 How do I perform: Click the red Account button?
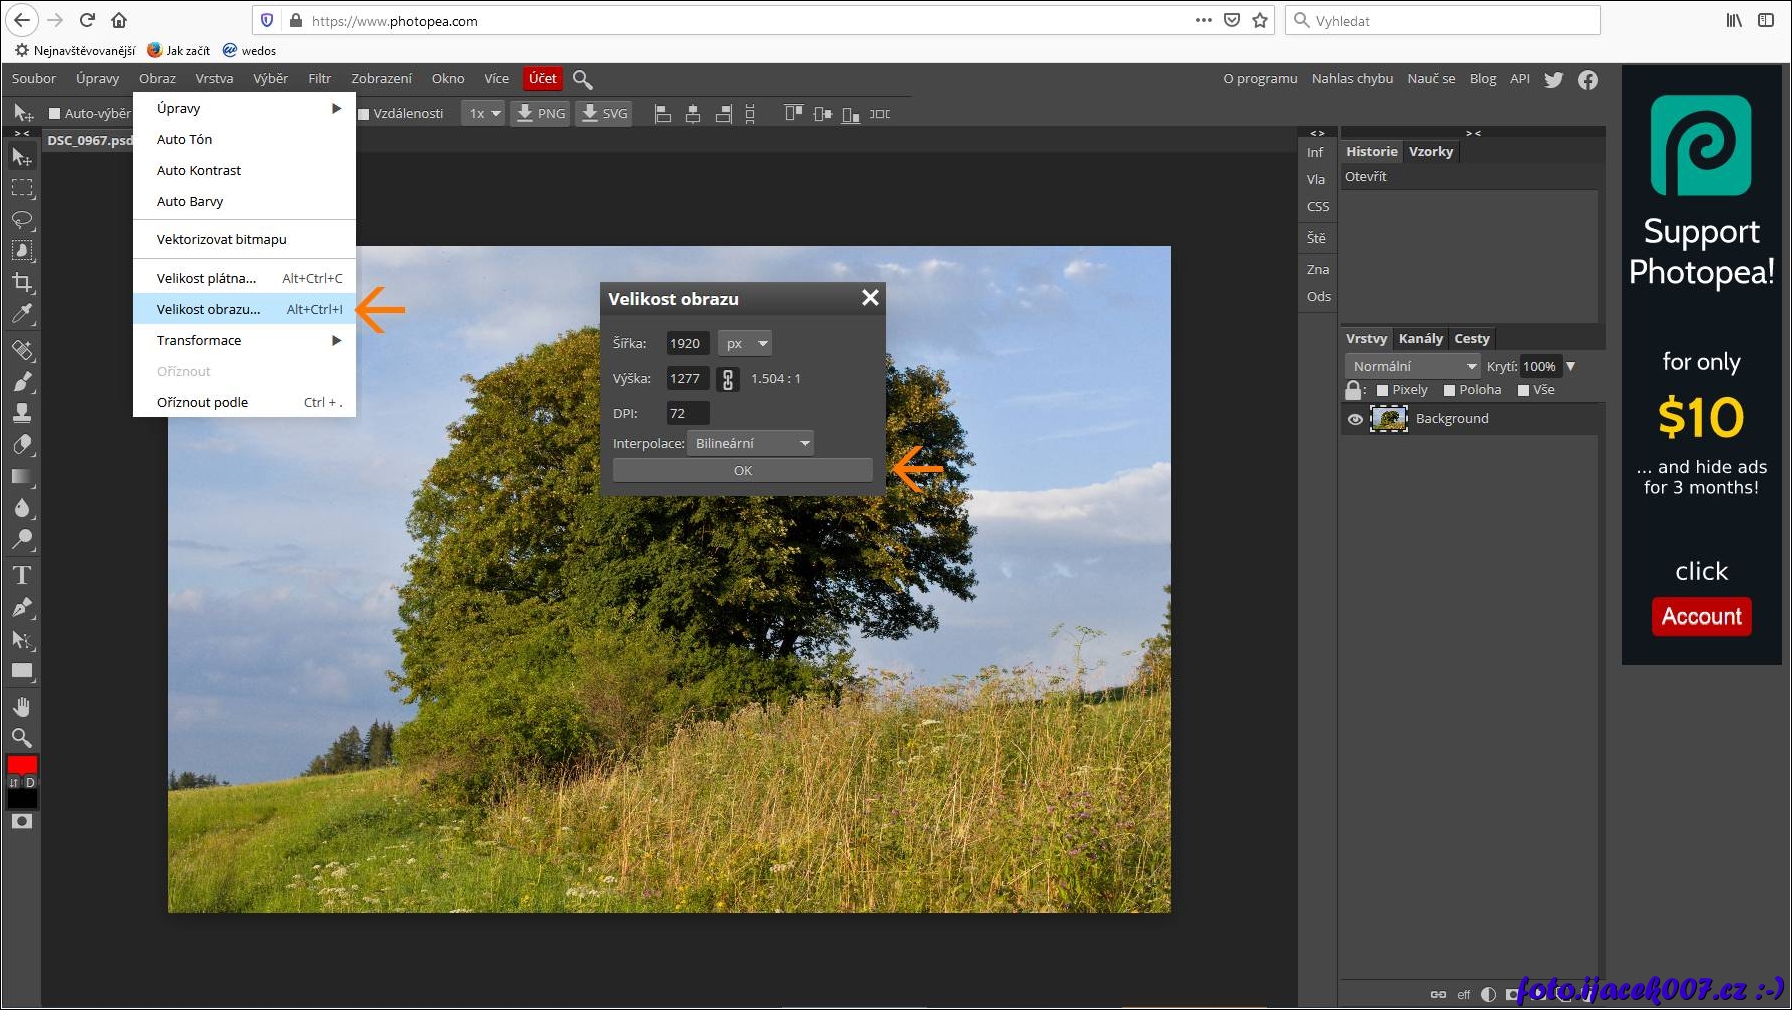1701,616
